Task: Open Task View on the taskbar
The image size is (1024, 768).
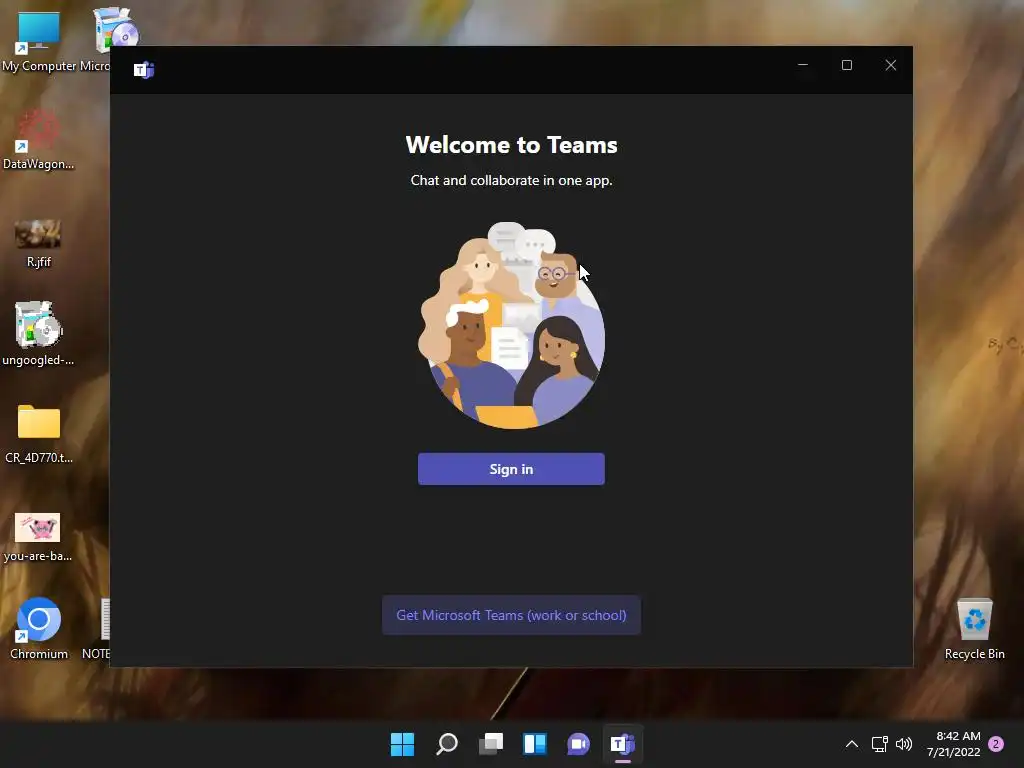Action: (491, 744)
